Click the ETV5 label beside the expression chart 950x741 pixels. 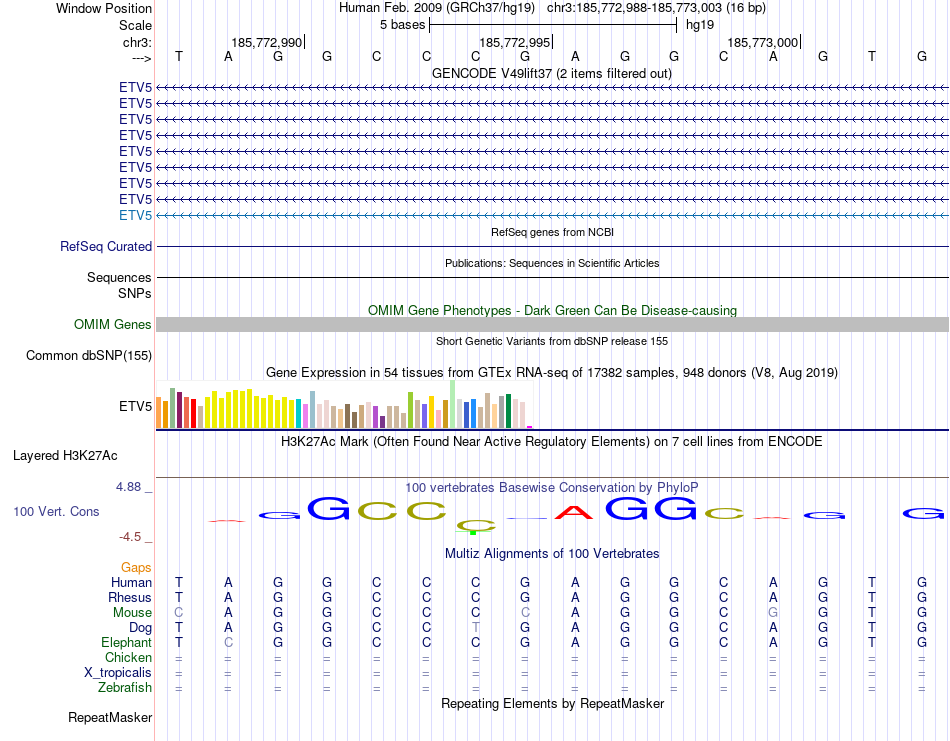click(x=135, y=407)
